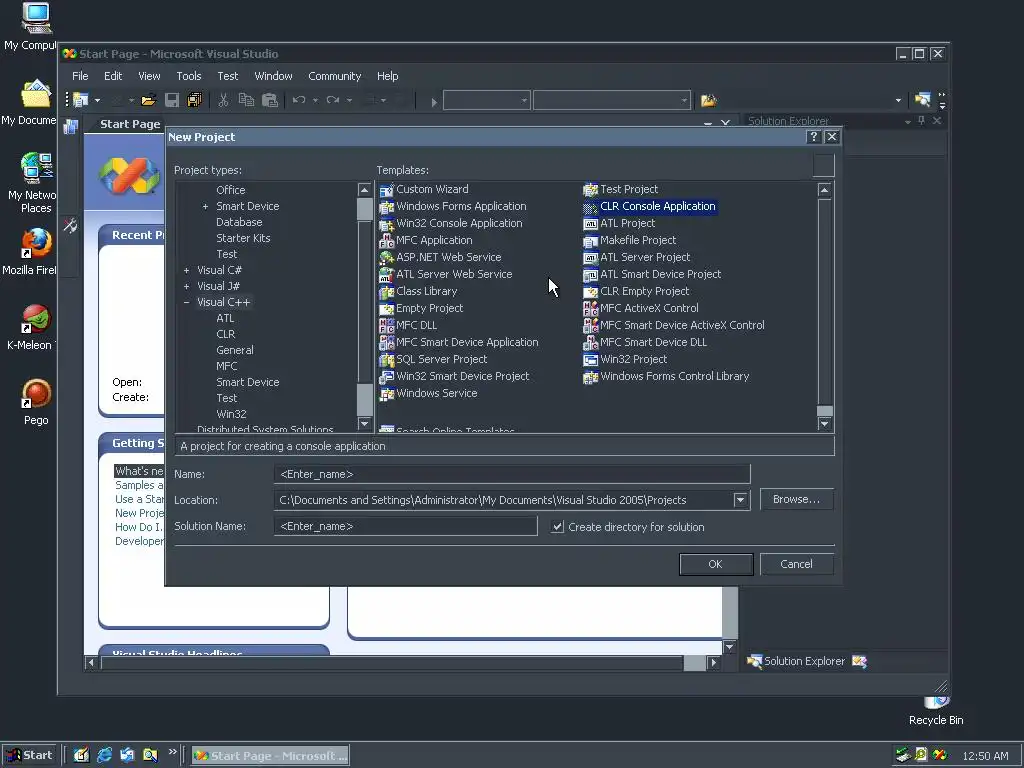Select the Makefile Project template
This screenshot has width=1024, height=768.
630,240
